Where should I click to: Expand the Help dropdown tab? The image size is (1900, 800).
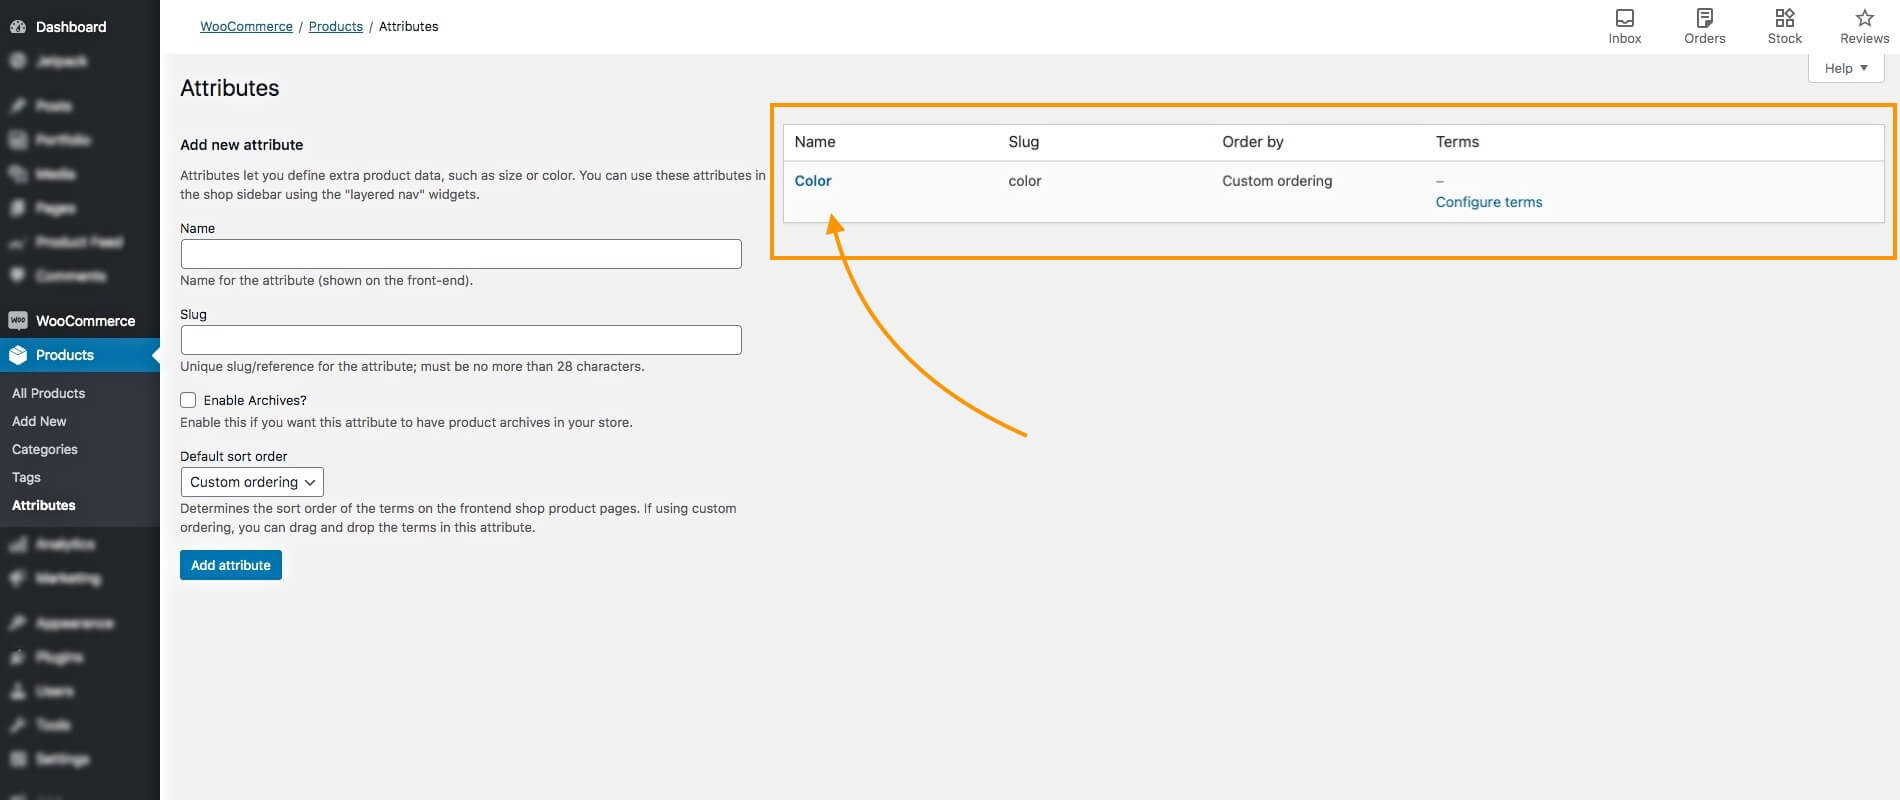coord(1845,68)
